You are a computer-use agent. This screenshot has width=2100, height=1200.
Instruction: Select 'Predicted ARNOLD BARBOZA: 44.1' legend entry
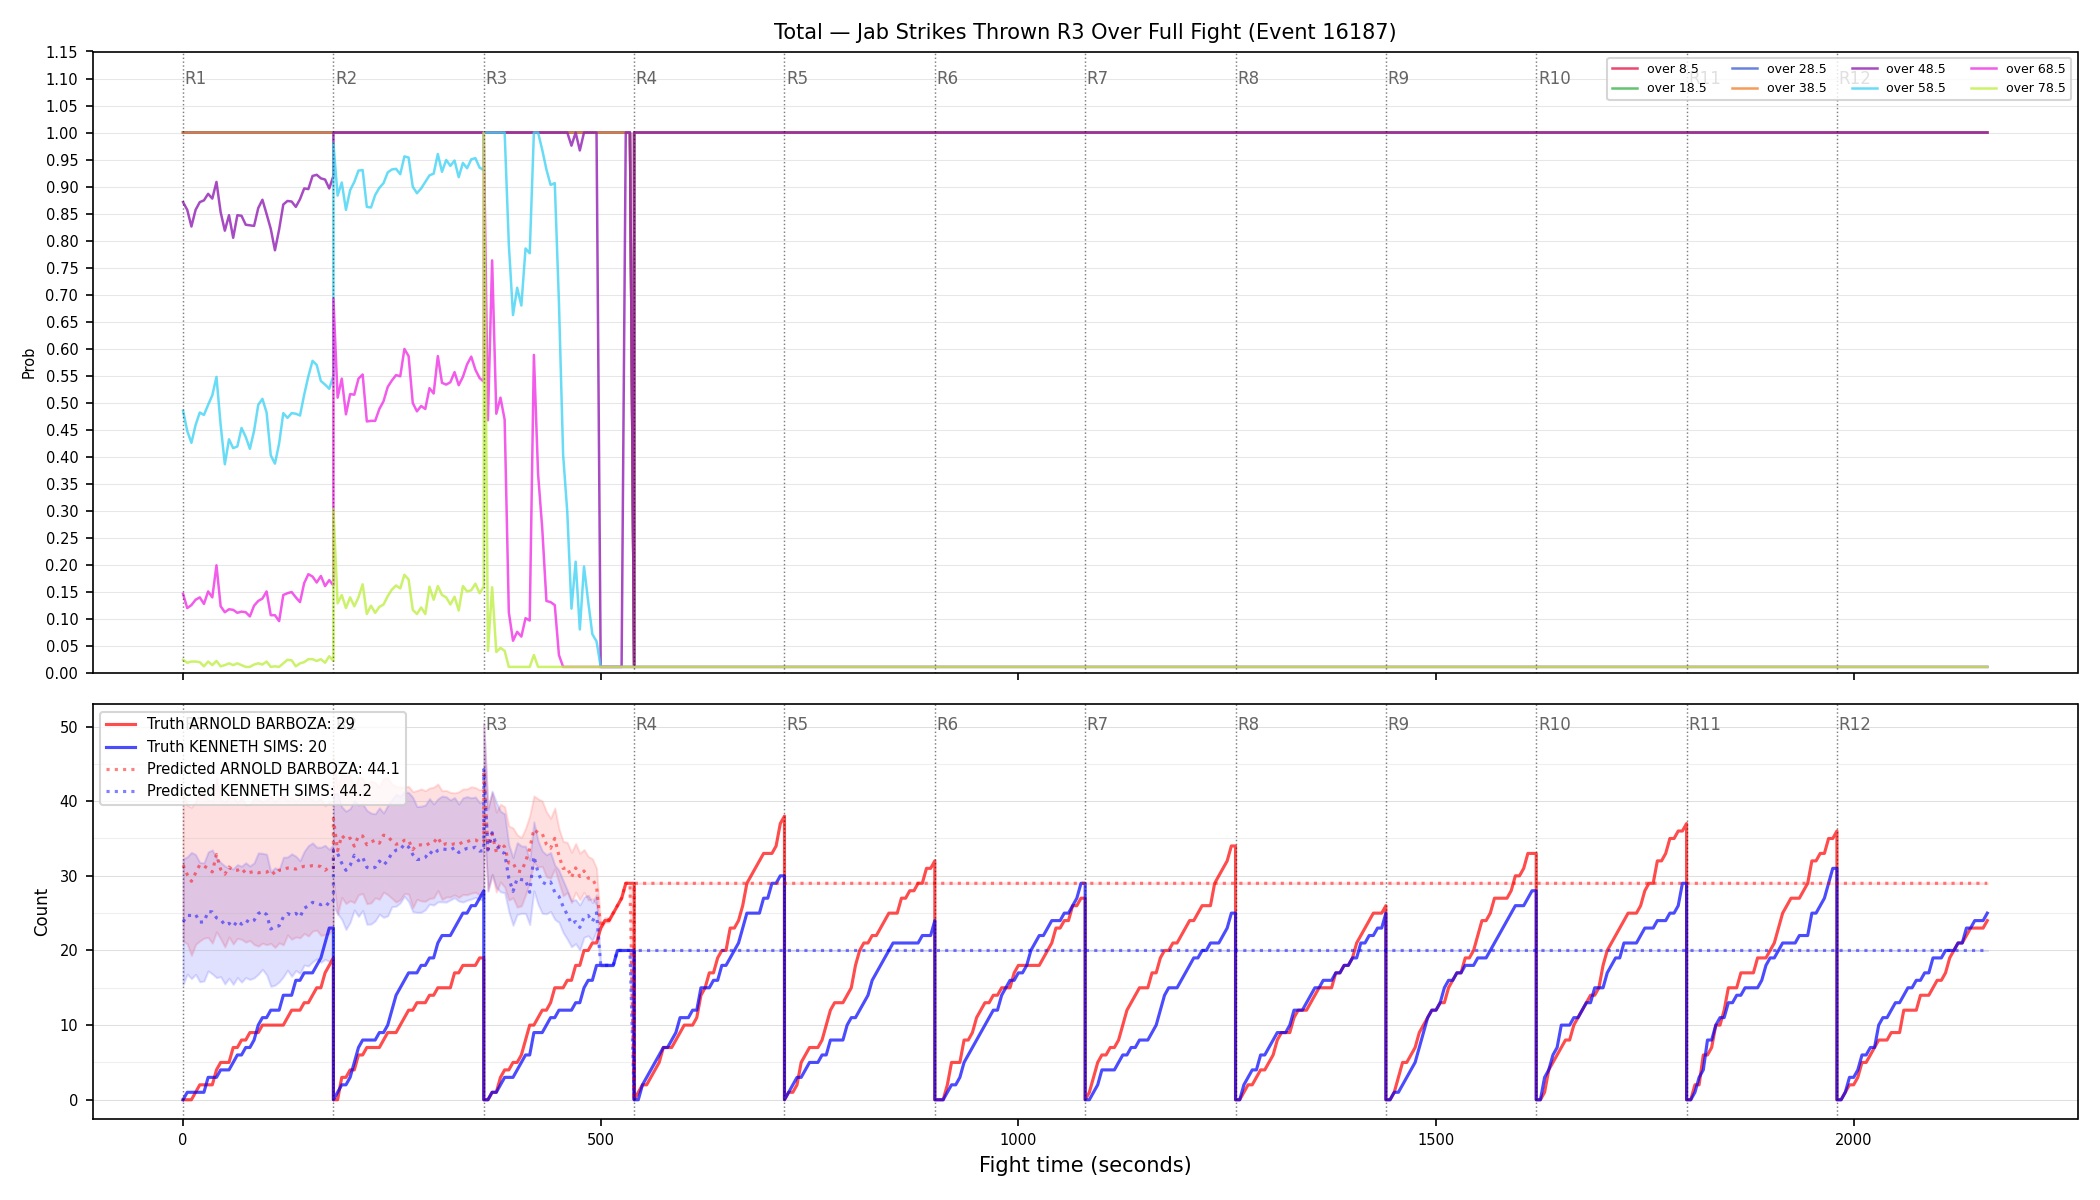tap(252, 769)
